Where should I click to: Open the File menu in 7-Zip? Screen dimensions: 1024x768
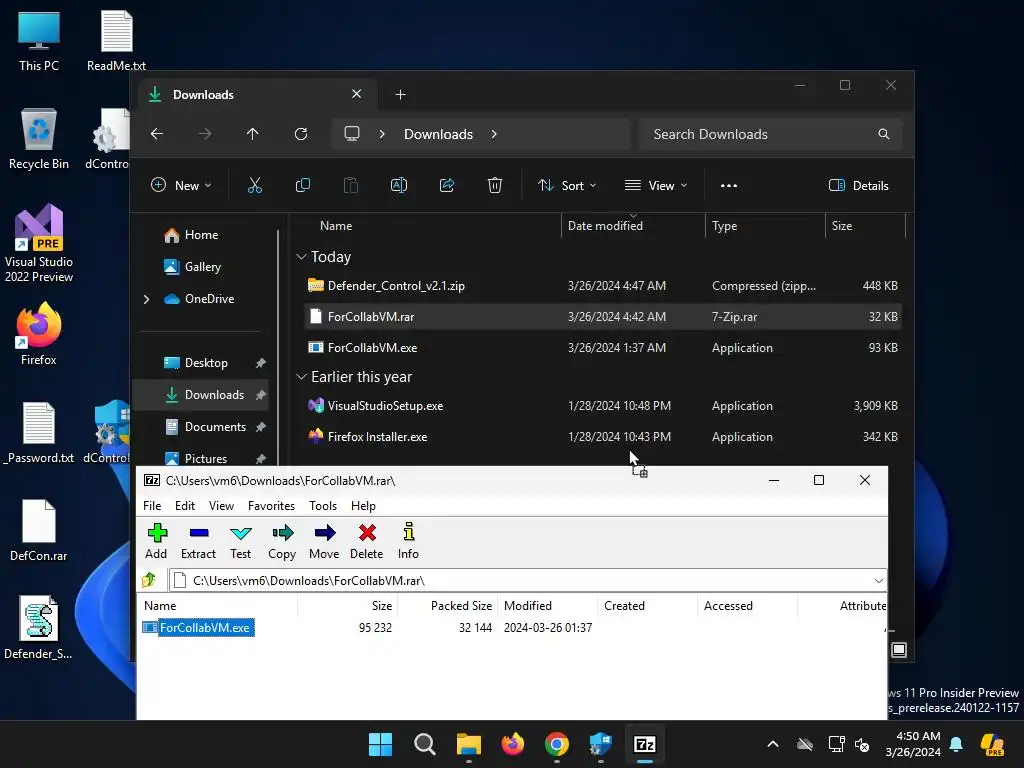(x=152, y=505)
